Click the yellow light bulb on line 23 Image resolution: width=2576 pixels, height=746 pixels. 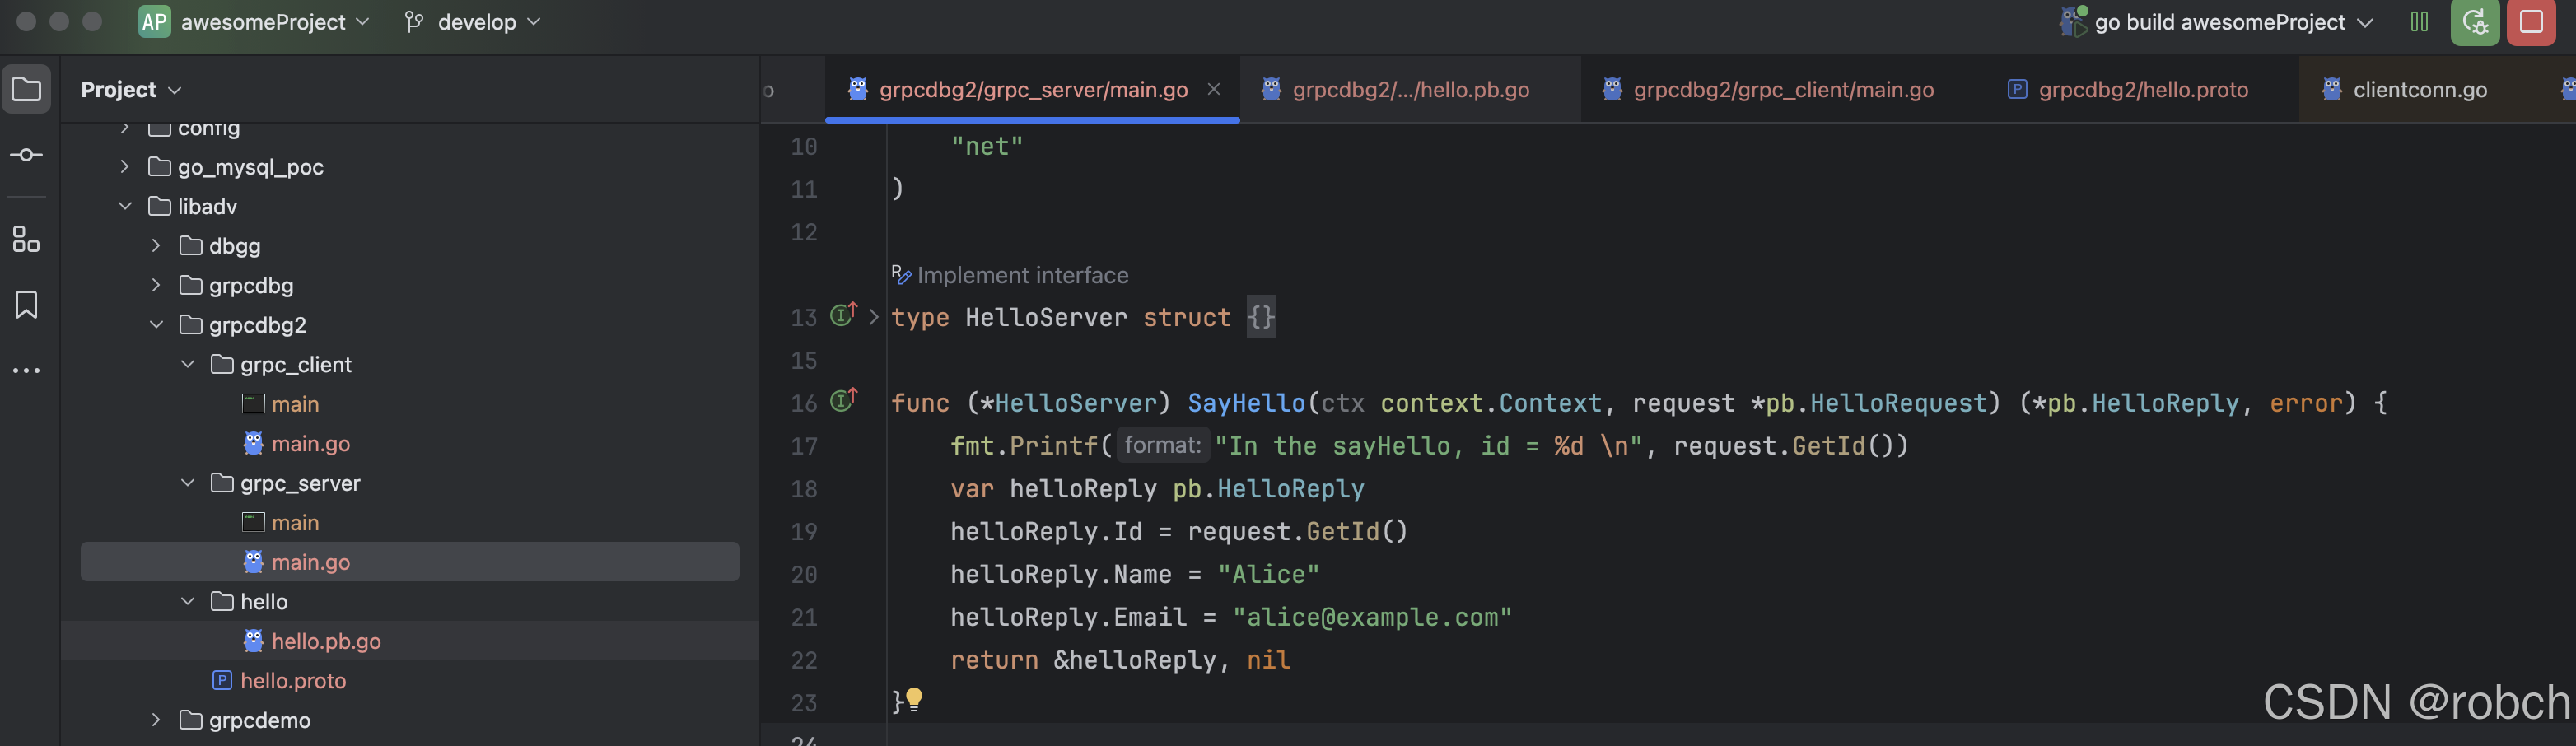tap(914, 699)
